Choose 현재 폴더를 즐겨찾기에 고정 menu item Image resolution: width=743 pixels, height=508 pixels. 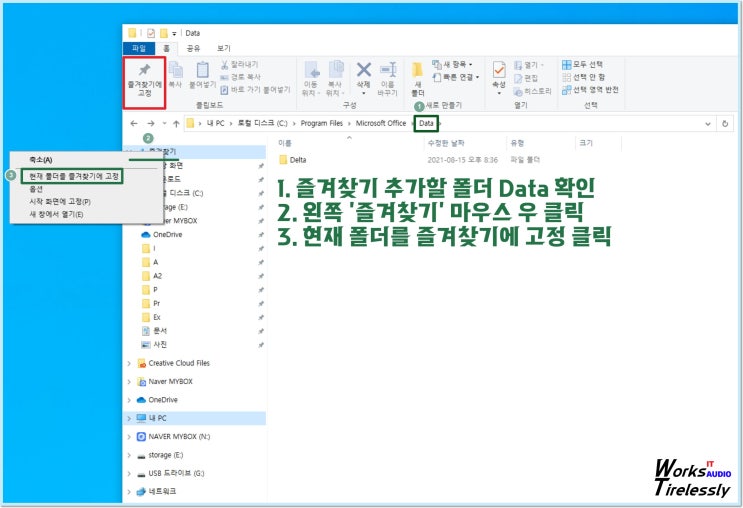point(72,176)
